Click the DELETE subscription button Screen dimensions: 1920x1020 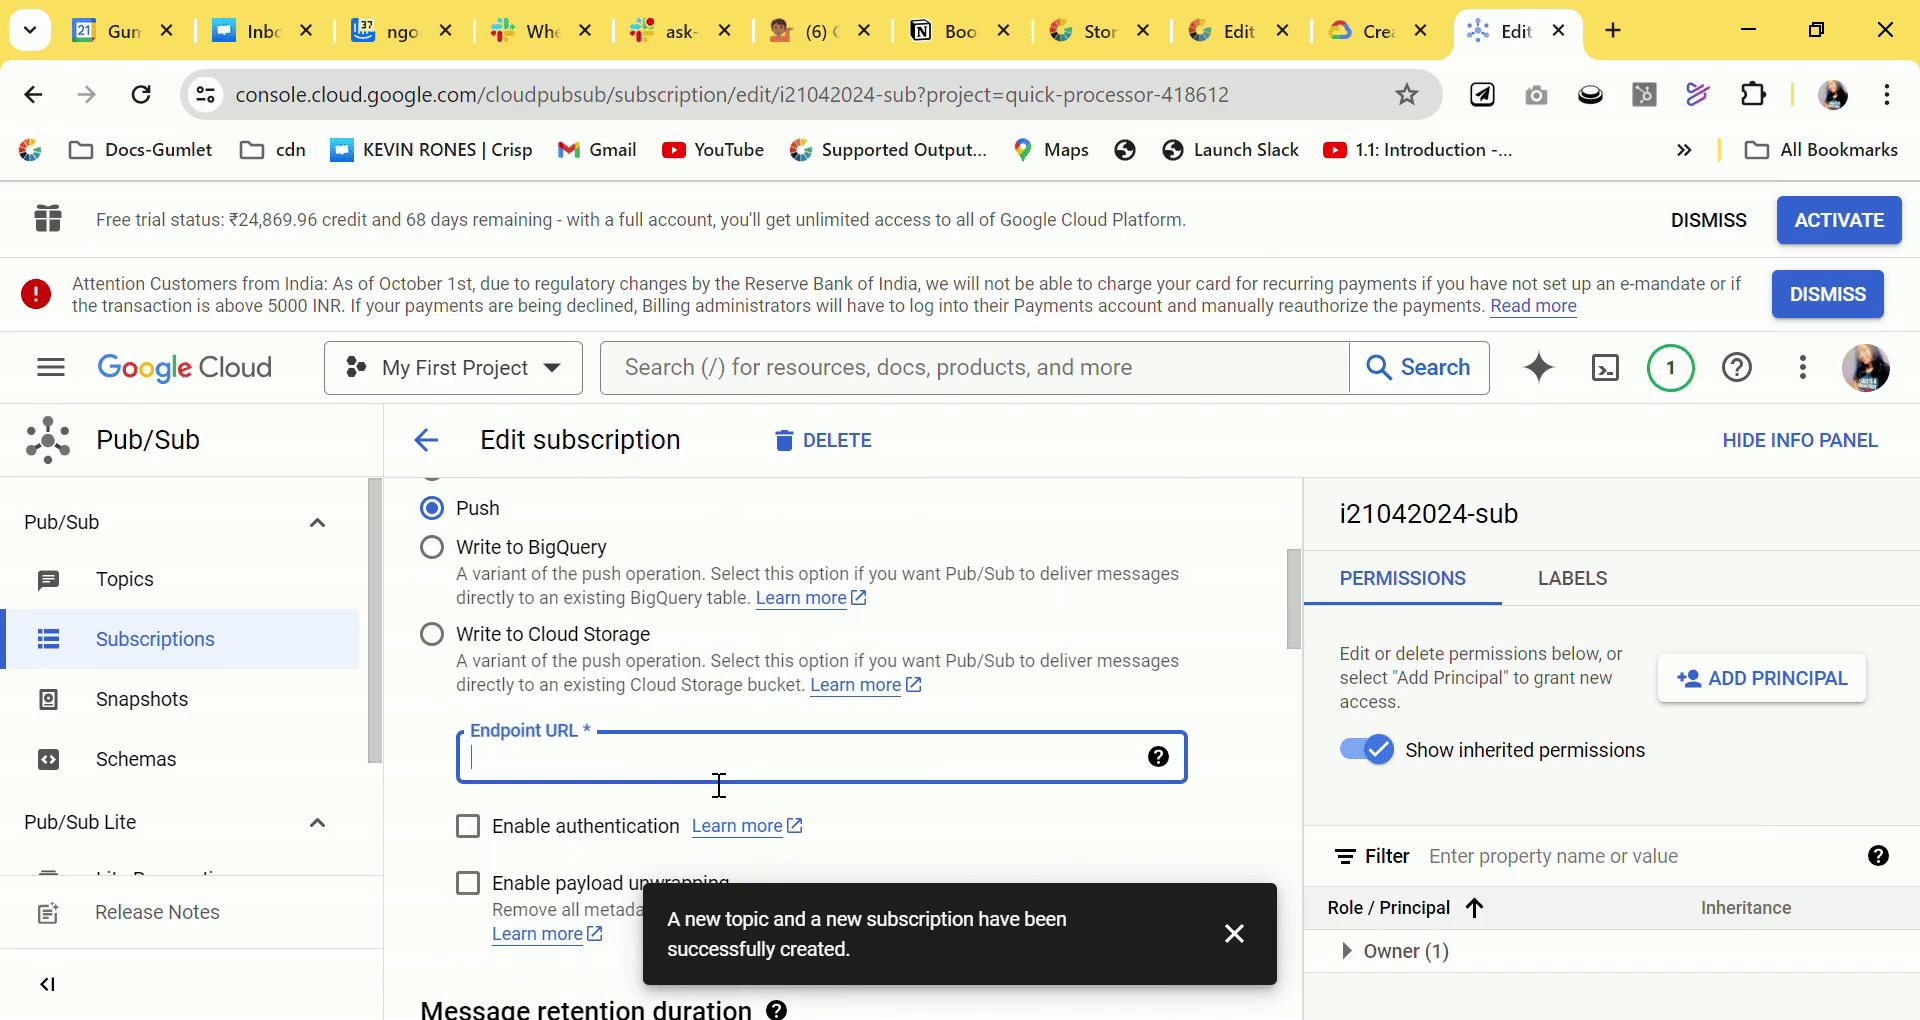(823, 440)
